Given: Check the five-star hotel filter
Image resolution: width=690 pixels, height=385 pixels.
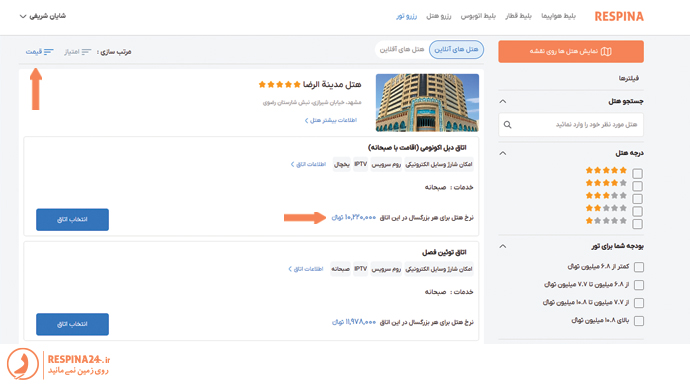Looking at the screenshot, I should [x=637, y=173].
